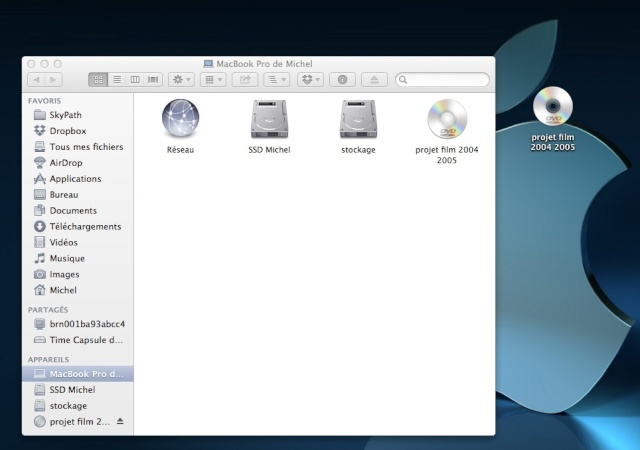The image size is (640, 450).
Task: Click the Michel house icon
Action: (x=40, y=290)
